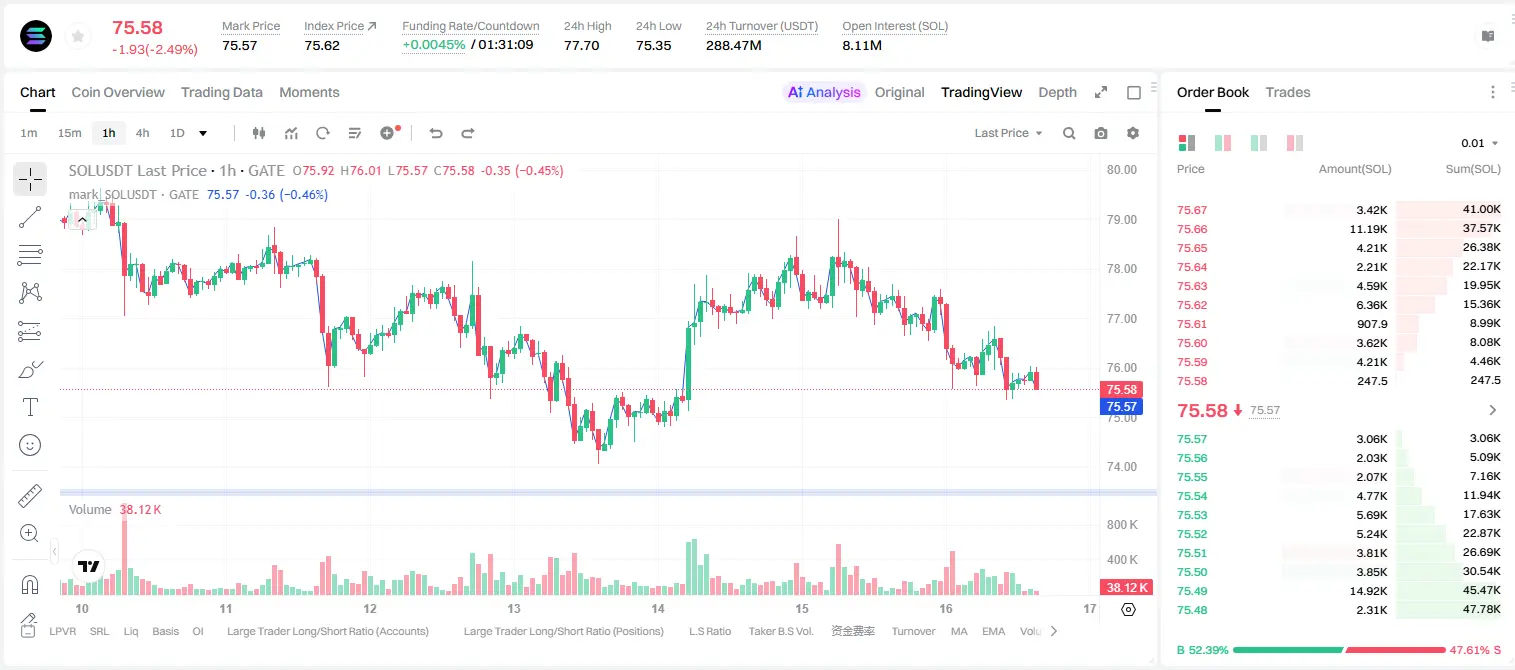Expand more timeframes next to 1D
This screenshot has width=1515, height=670.
click(203, 133)
